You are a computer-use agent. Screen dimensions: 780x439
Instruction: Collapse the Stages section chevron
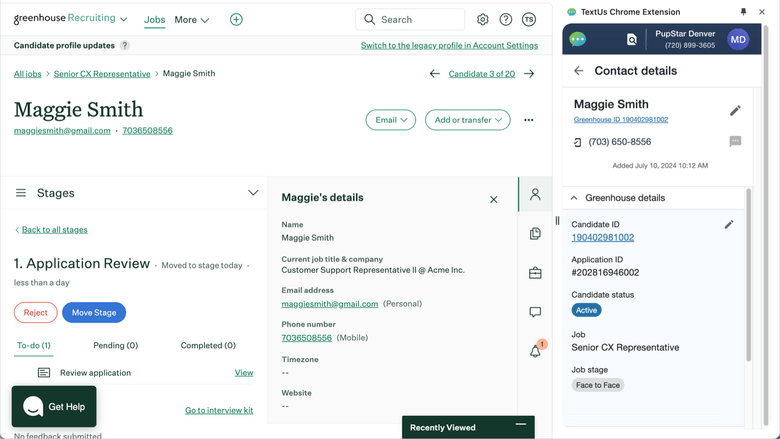(x=253, y=193)
